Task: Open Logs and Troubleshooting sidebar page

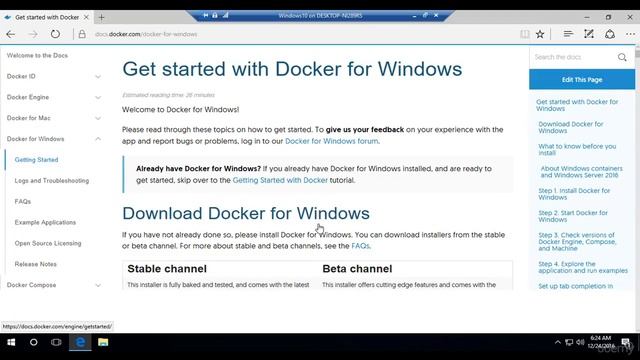Action: click(x=51, y=180)
